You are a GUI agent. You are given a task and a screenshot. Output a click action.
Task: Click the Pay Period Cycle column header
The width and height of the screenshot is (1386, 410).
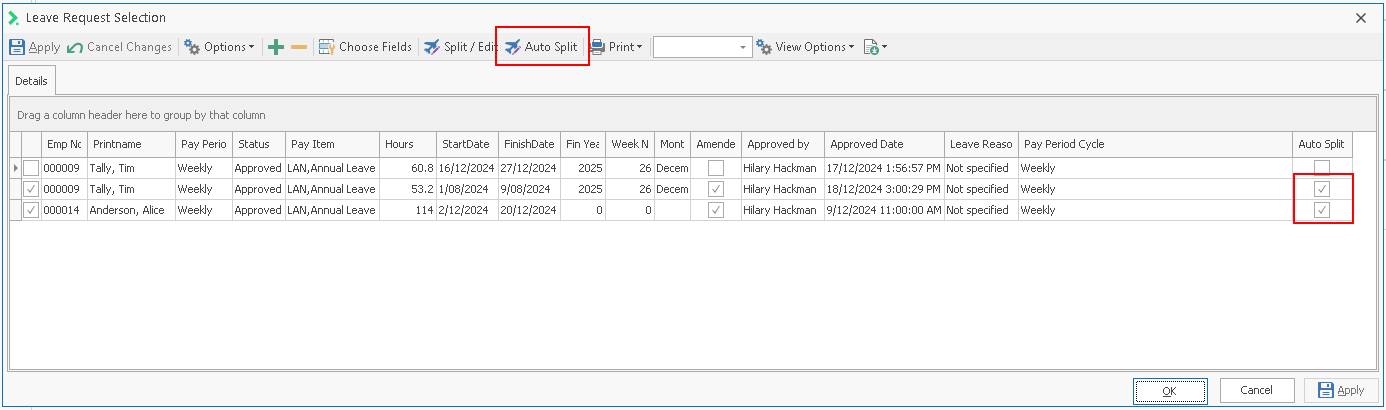pyautogui.click(x=1154, y=144)
